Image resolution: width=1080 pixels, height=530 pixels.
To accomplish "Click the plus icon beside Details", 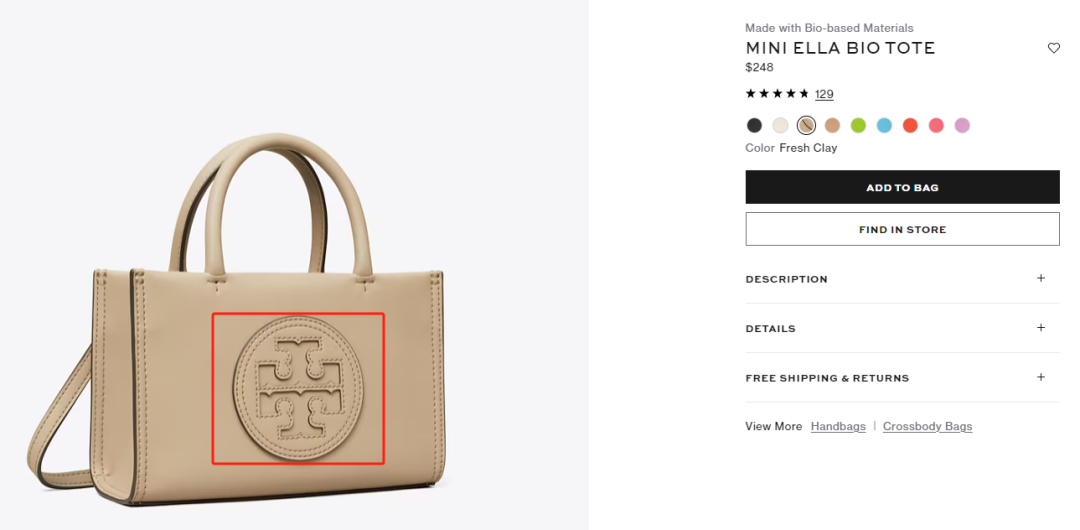I will click(x=1040, y=328).
